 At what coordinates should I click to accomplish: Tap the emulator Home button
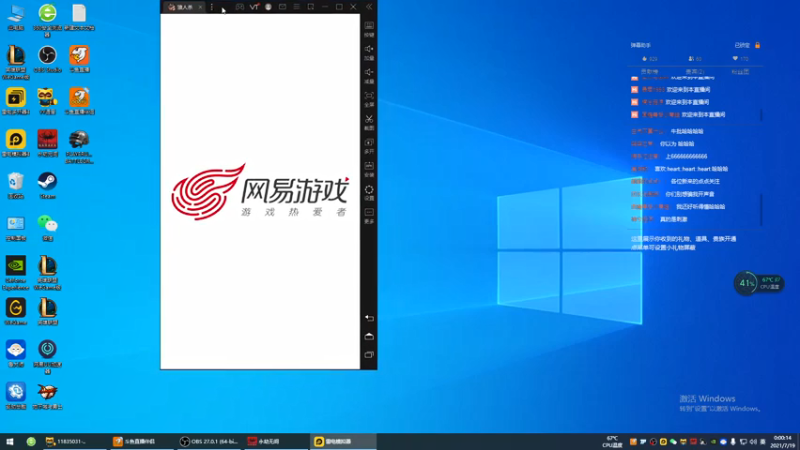369,336
